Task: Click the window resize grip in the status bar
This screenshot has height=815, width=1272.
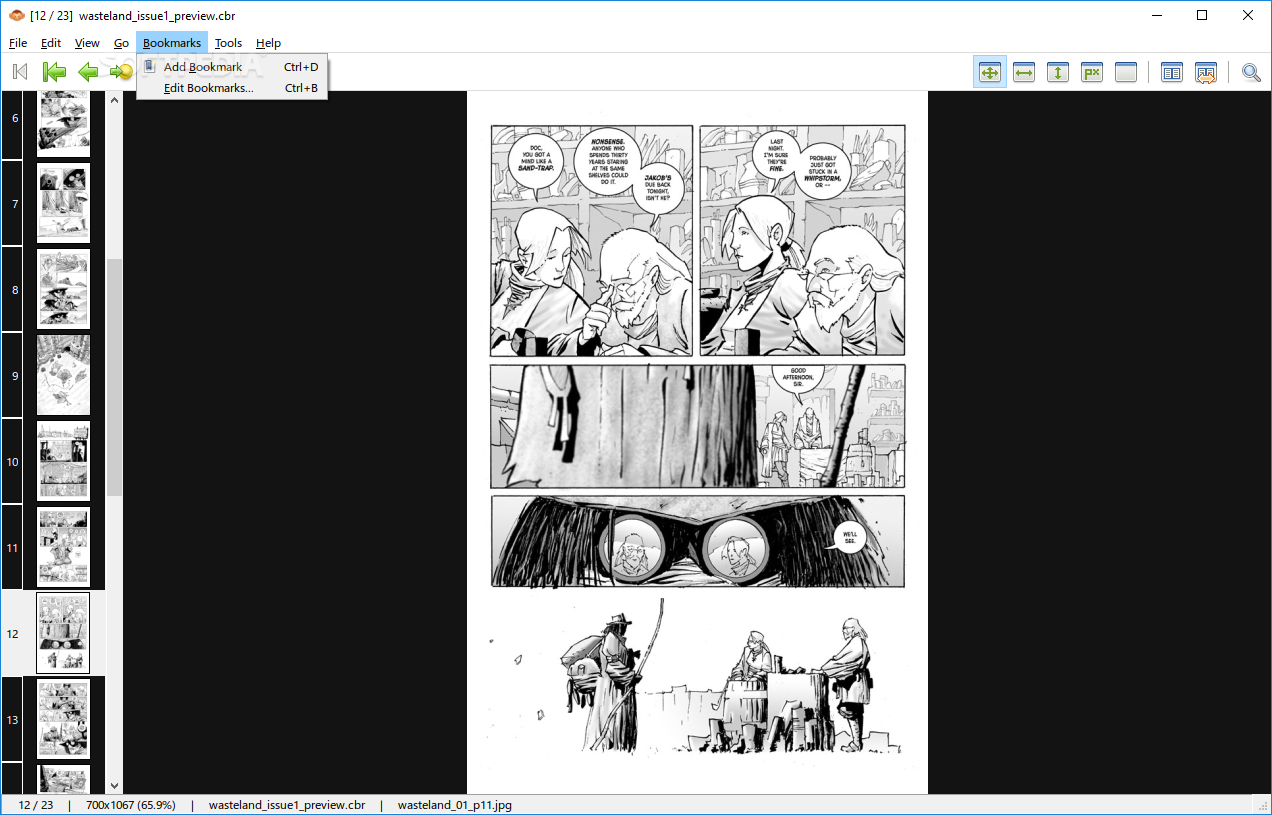Action: (1263, 806)
